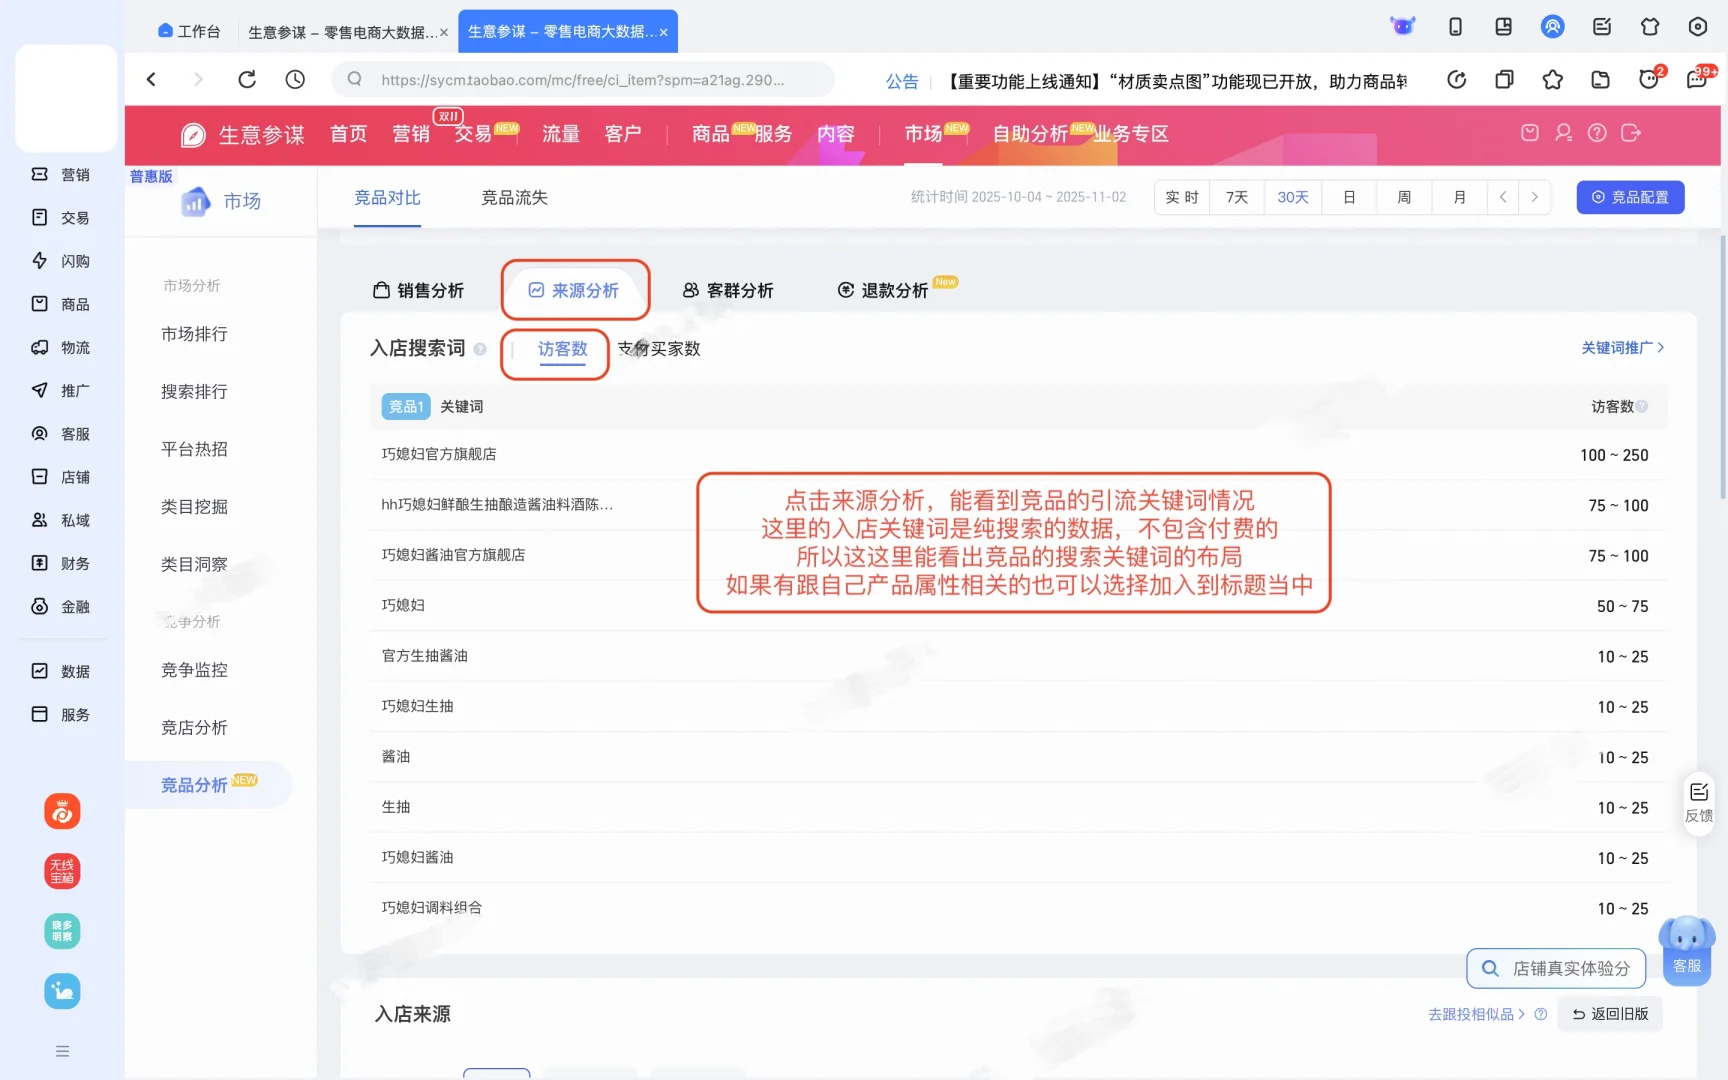Switch to the 竞品流失 tab
The height and width of the screenshot is (1080, 1728).
pos(514,198)
